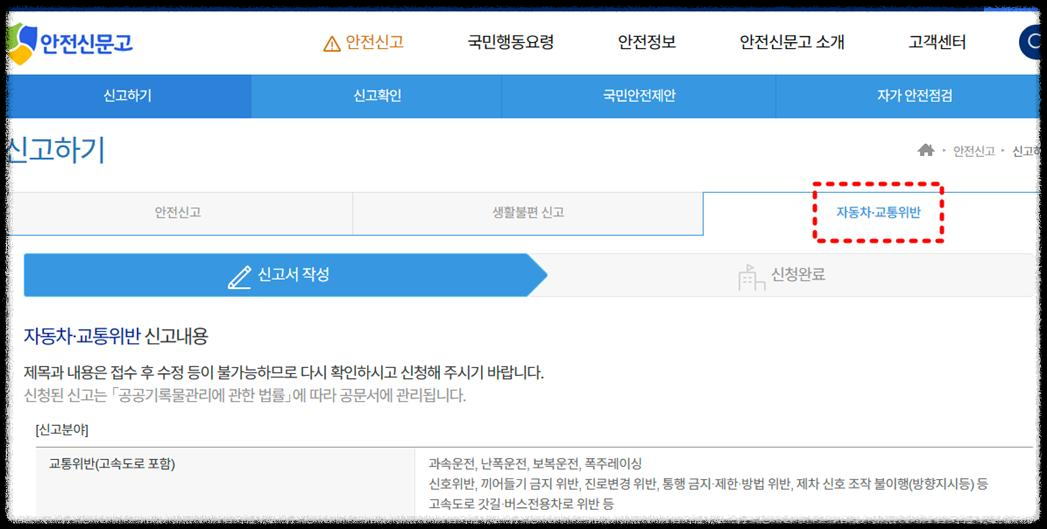The height and width of the screenshot is (529, 1047).
Task: Click the home icon in the breadcrumb
Action: click(925, 150)
